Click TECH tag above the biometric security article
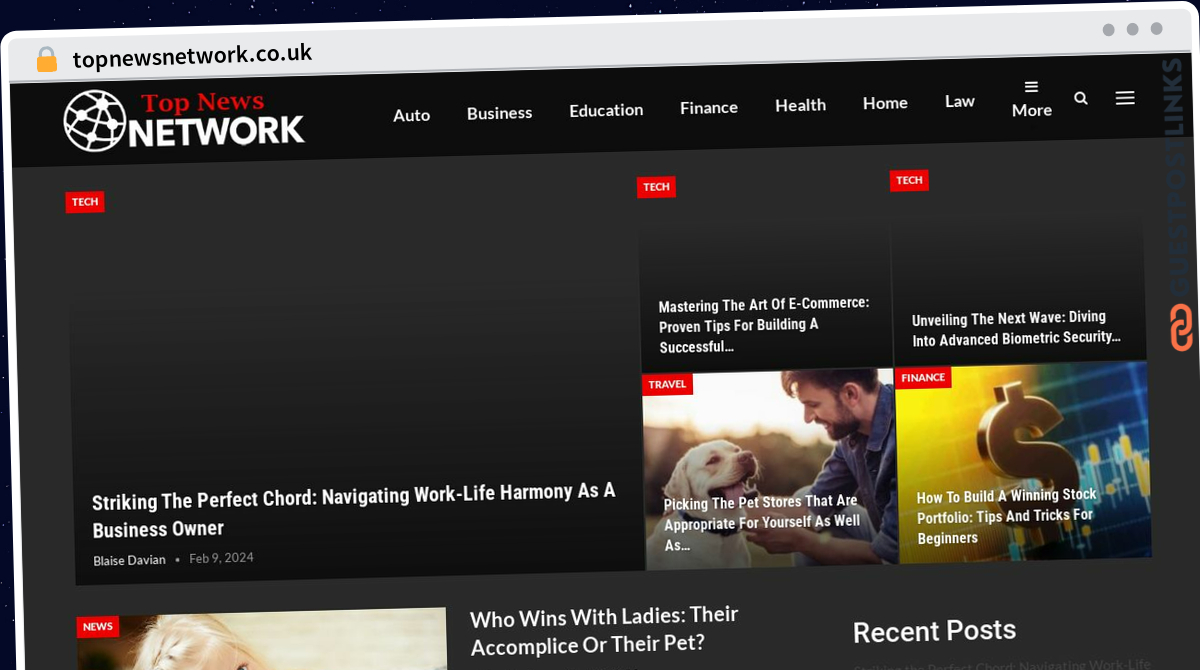Screen dimensions: 1200x670 909,180
